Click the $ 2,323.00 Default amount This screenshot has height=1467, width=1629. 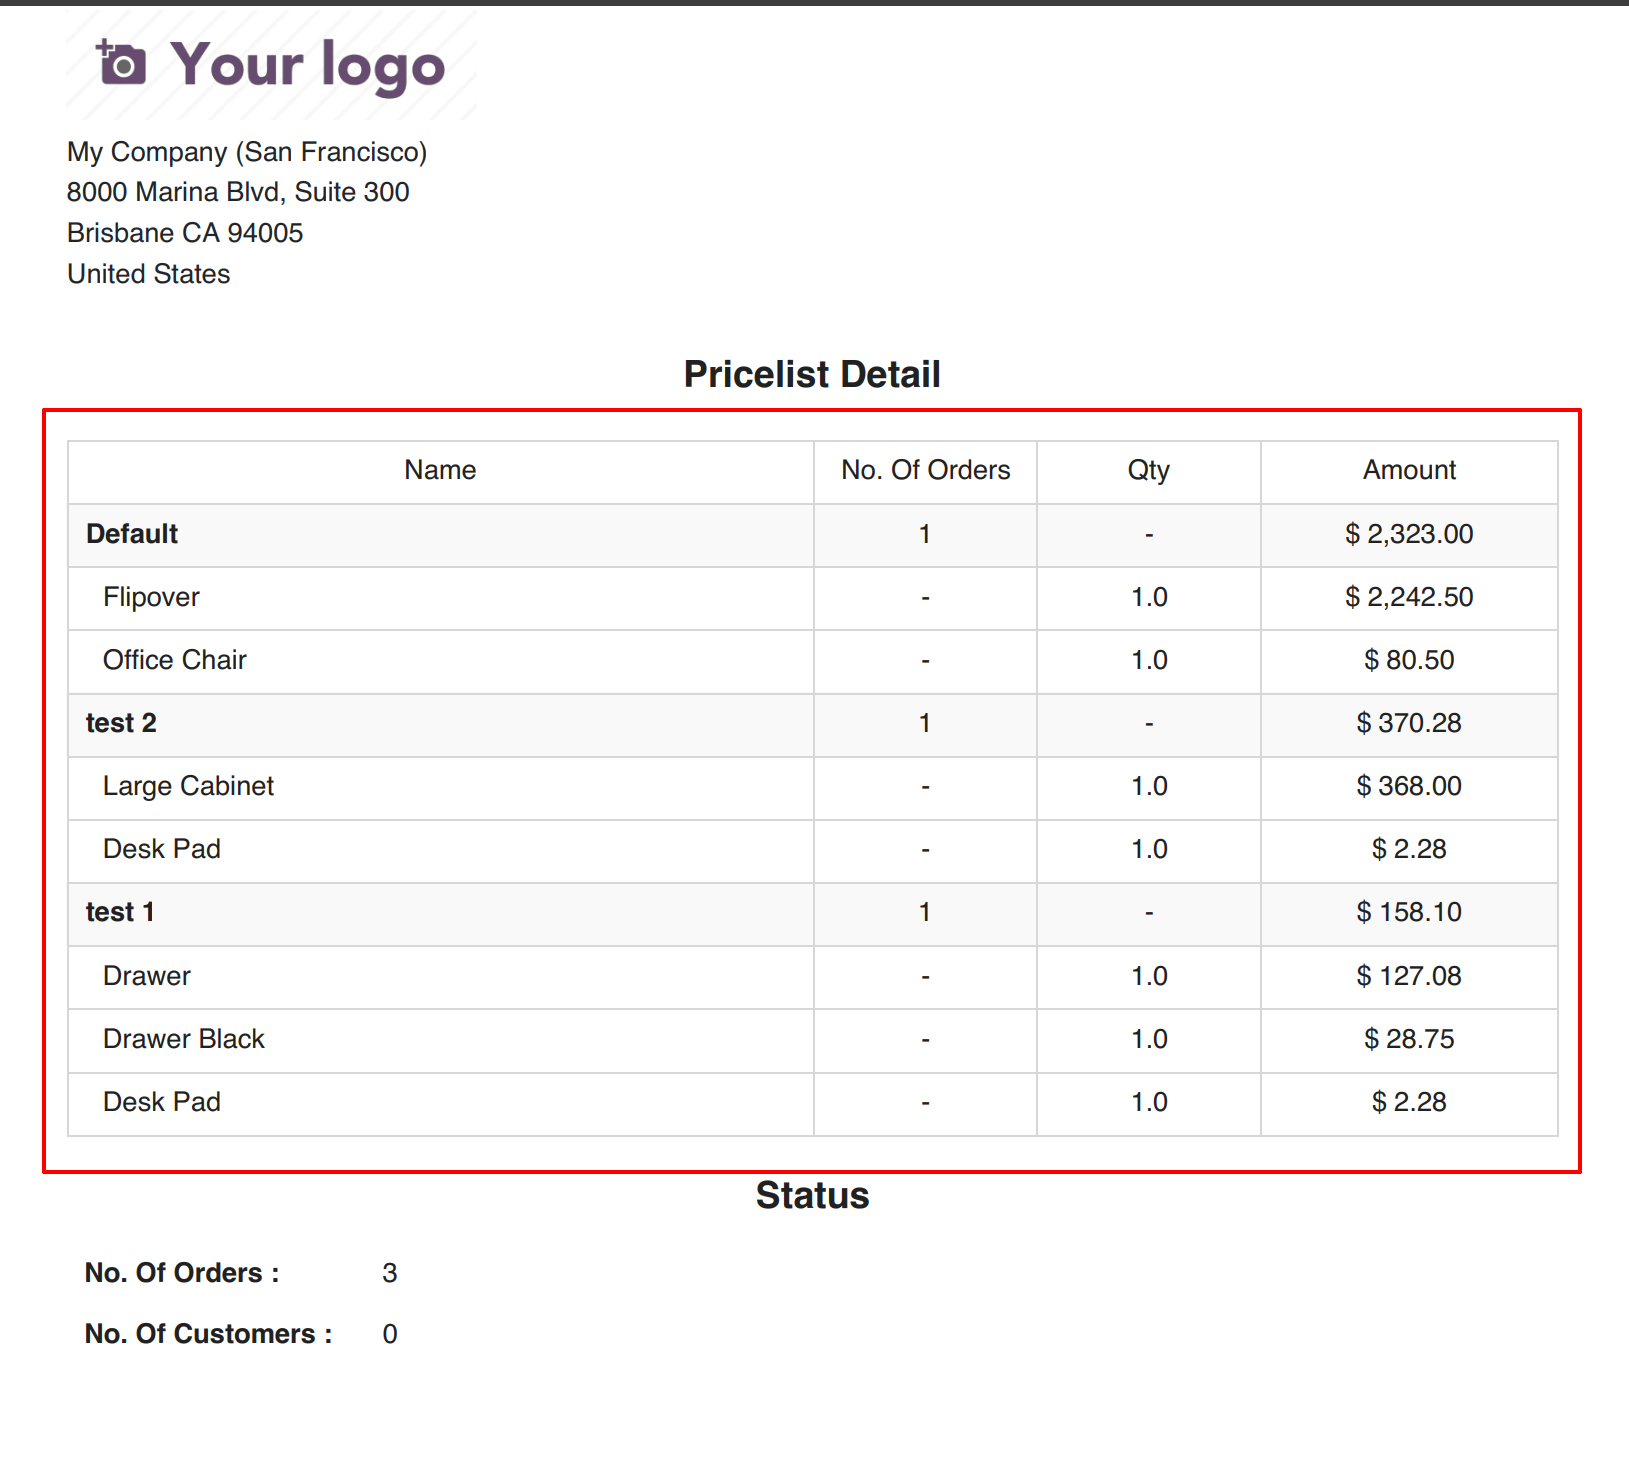(1409, 534)
